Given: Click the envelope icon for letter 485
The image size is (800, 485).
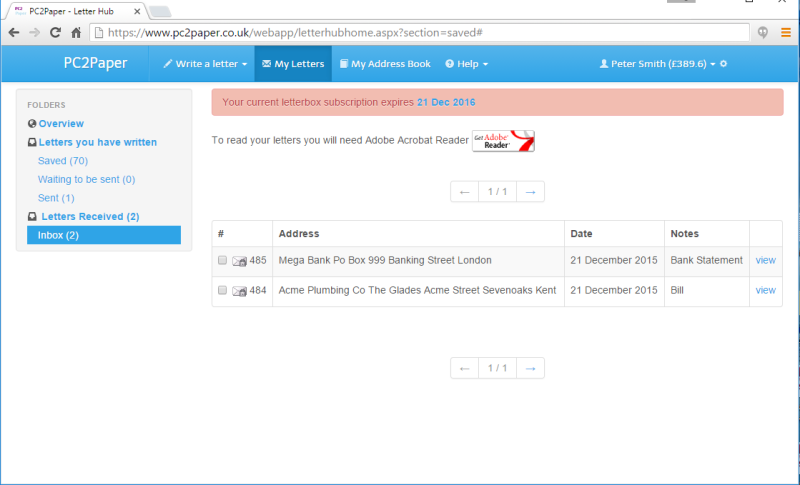Looking at the screenshot, I should 239,261.
